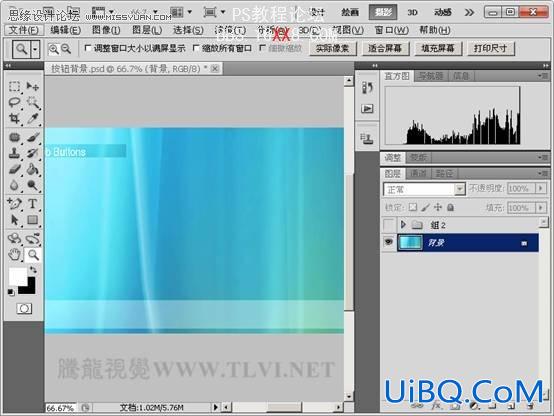Select the Brush tool
The height and width of the screenshot is (416, 554).
[x=33, y=137]
